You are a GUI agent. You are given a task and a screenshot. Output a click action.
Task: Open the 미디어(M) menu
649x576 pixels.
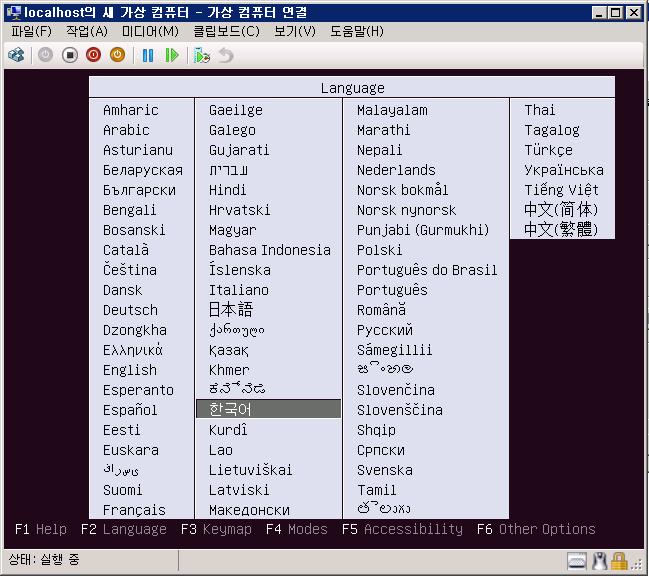pyautogui.click(x=150, y=31)
